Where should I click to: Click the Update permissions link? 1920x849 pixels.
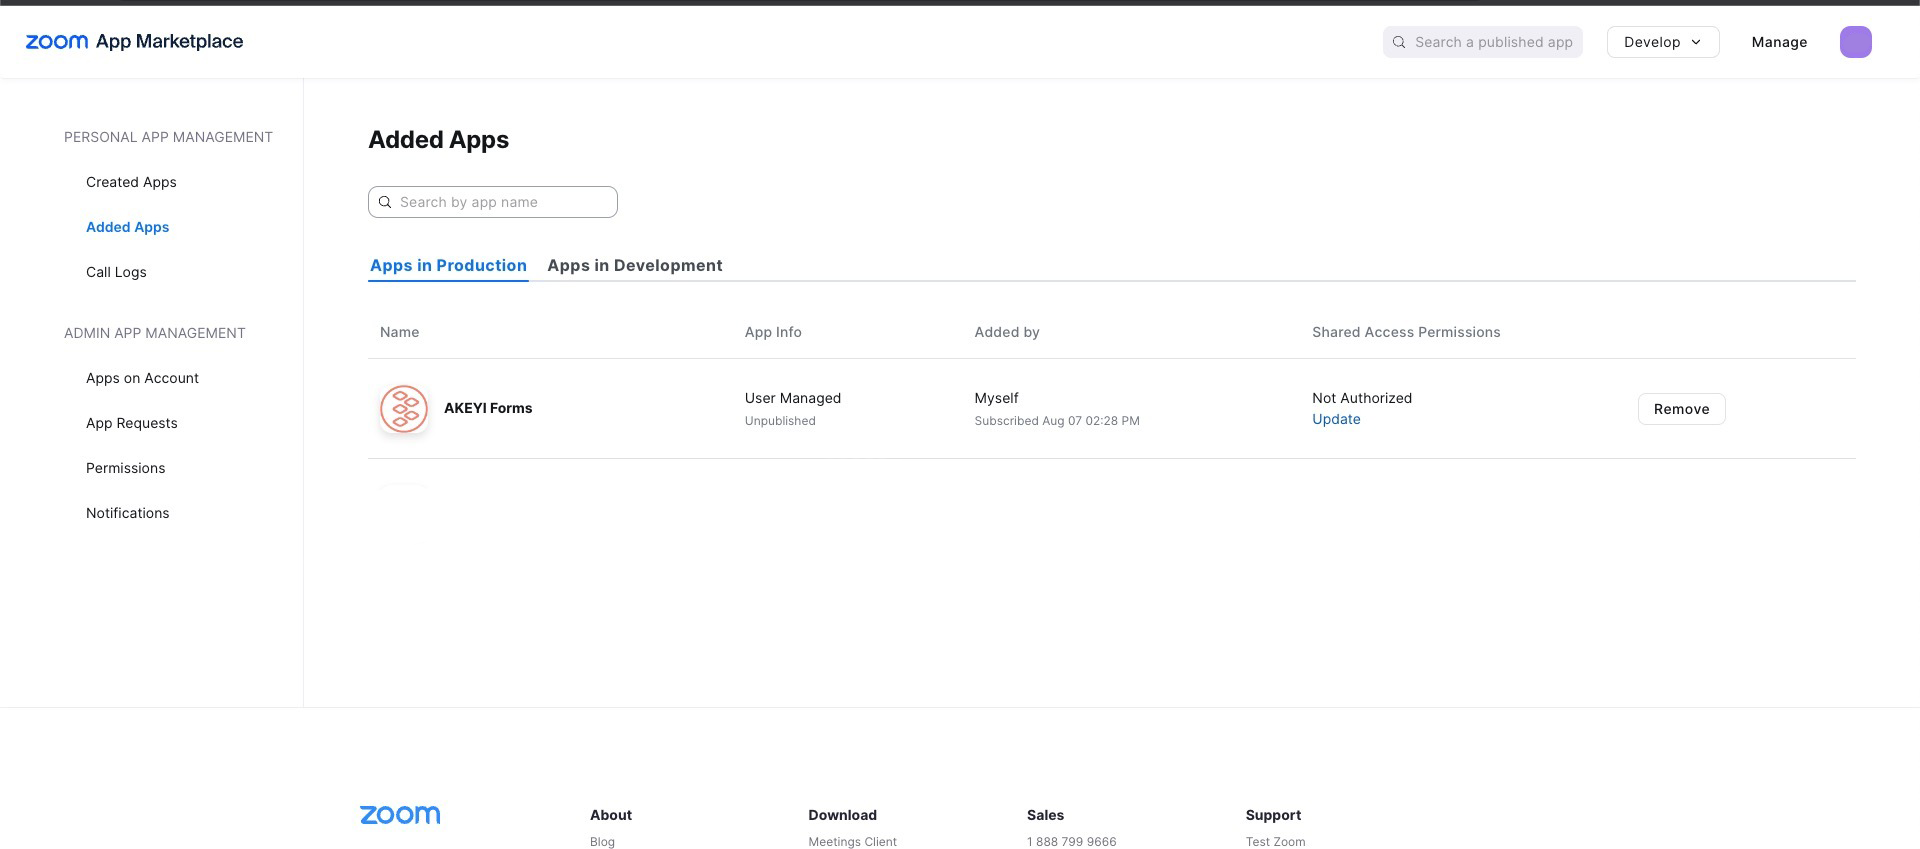pyautogui.click(x=1335, y=419)
